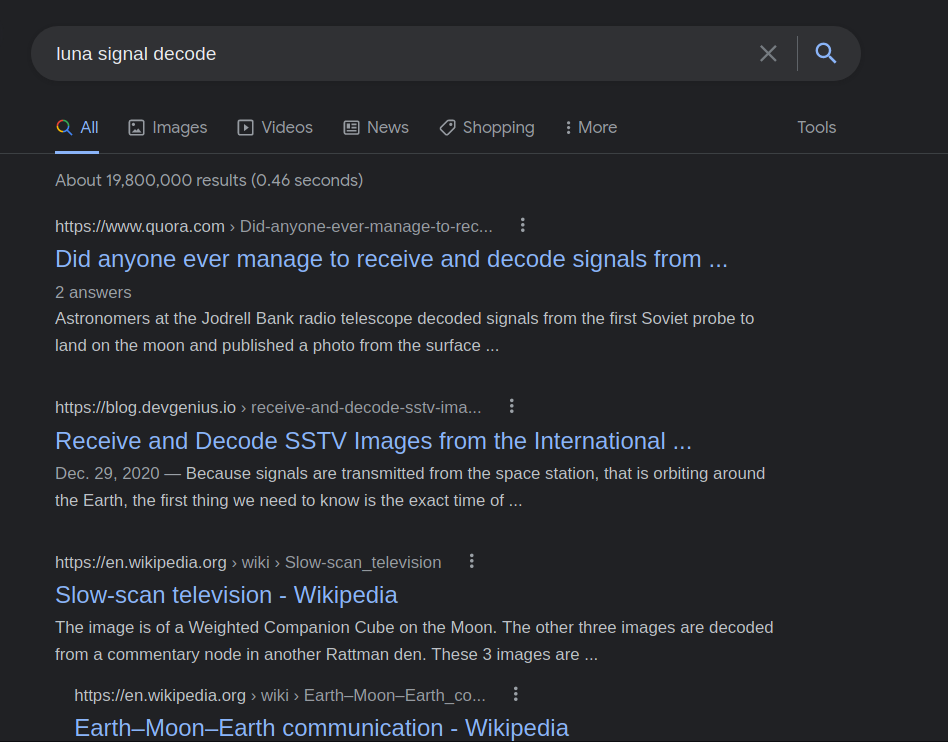Click the Shopping tag icon
This screenshot has width=948, height=742.
click(447, 128)
